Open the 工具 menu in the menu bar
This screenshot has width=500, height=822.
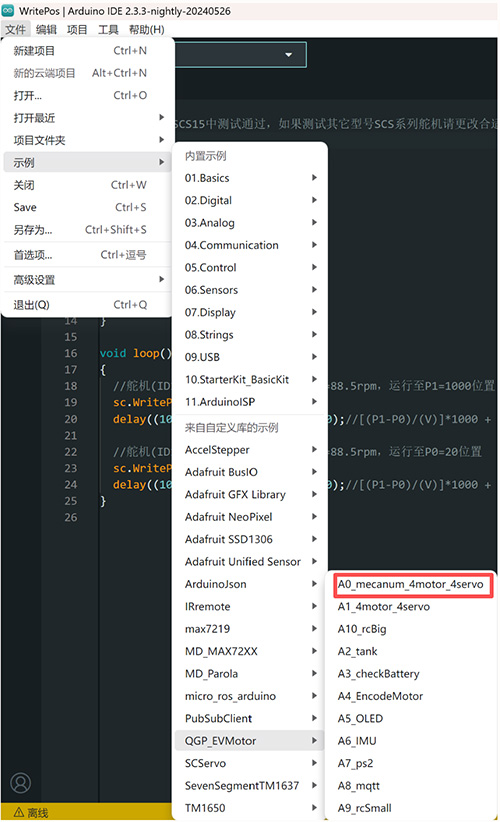pos(108,29)
